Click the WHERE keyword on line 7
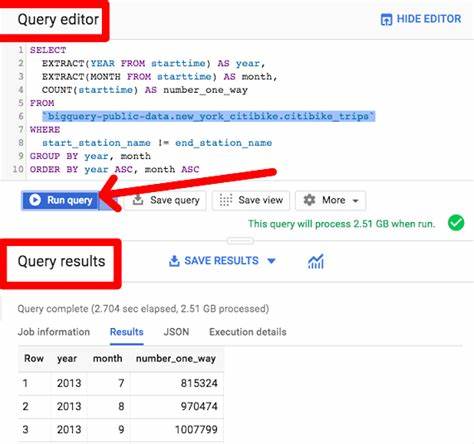The image size is (474, 444). click(x=45, y=130)
